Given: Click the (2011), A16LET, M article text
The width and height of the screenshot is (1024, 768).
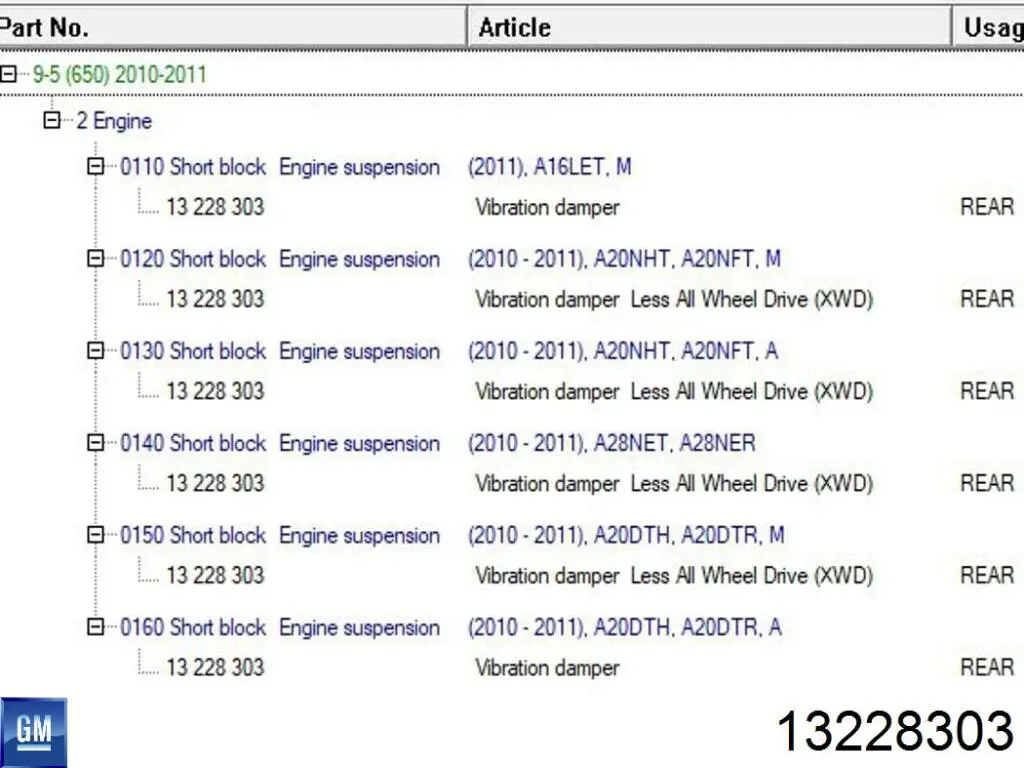Looking at the screenshot, I should point(550,167).
